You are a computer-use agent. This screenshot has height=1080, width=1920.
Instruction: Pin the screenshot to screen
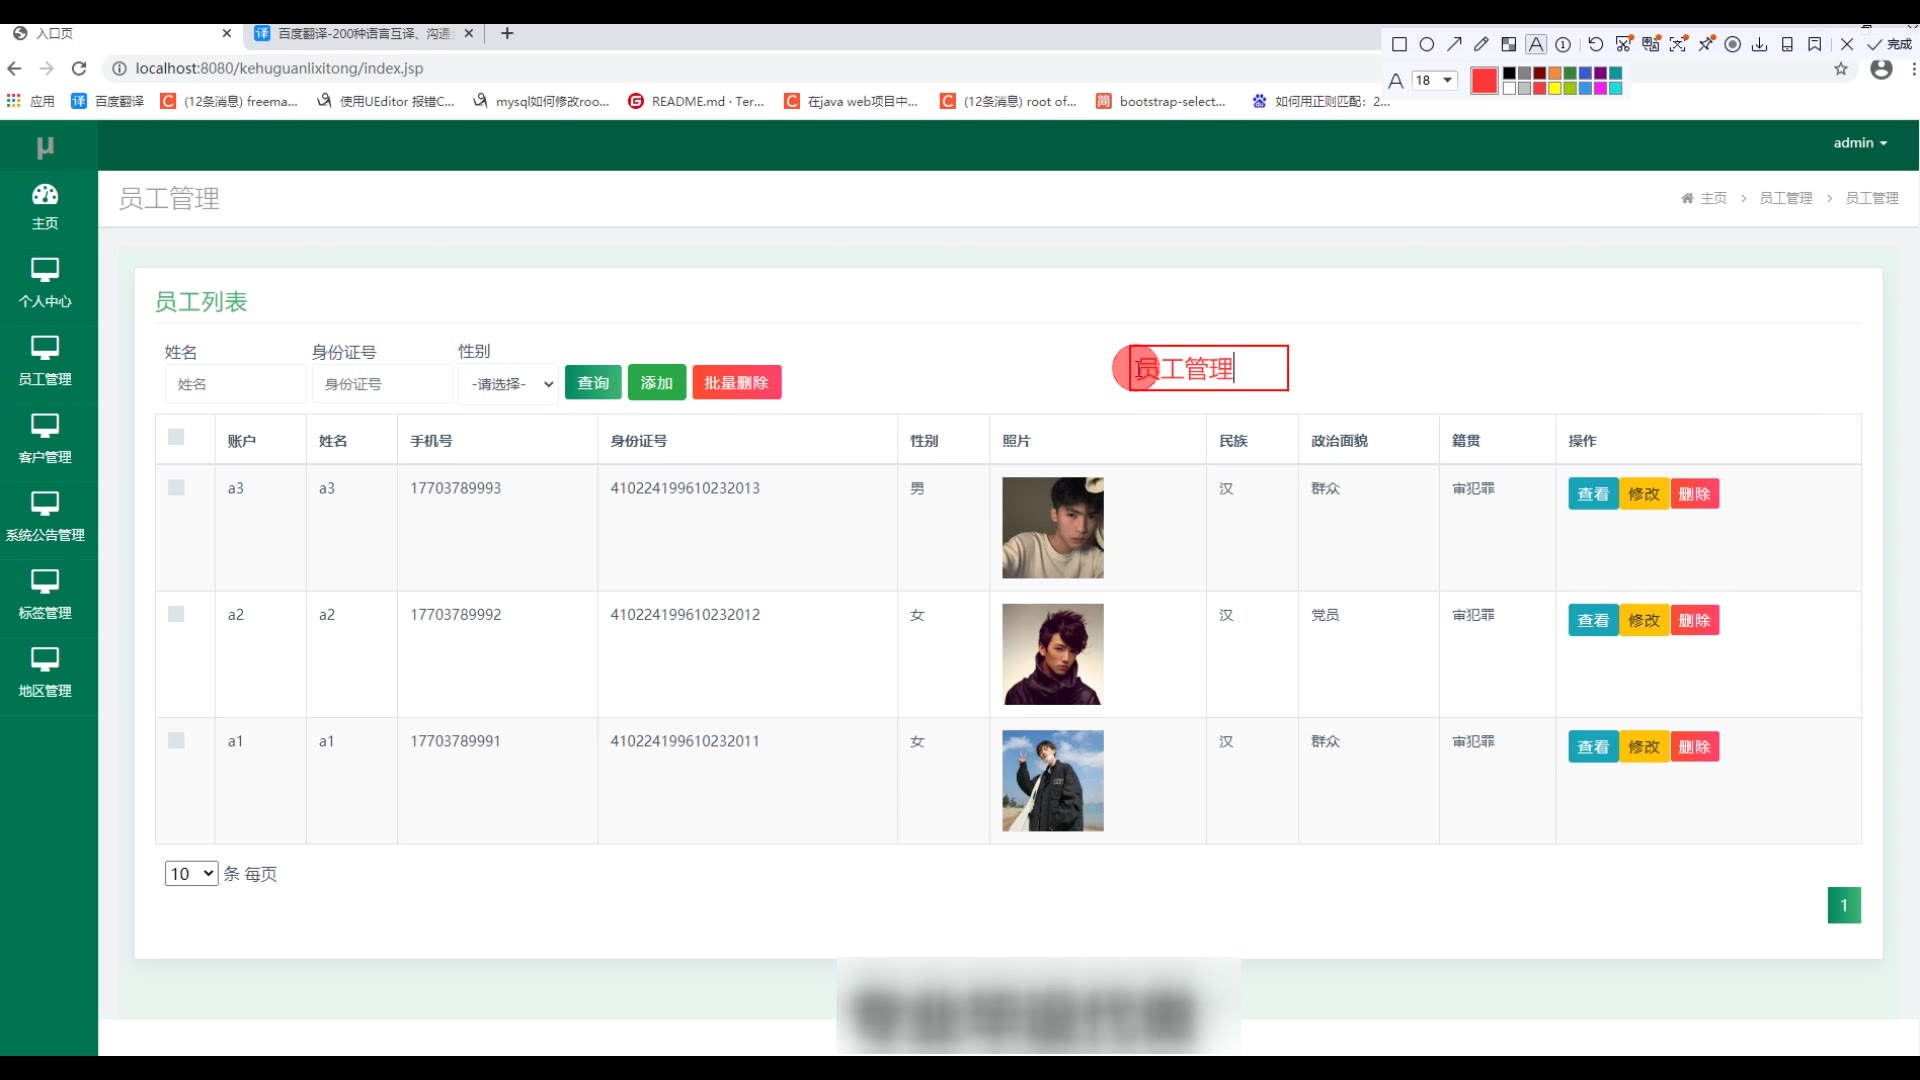point(1706,44)
